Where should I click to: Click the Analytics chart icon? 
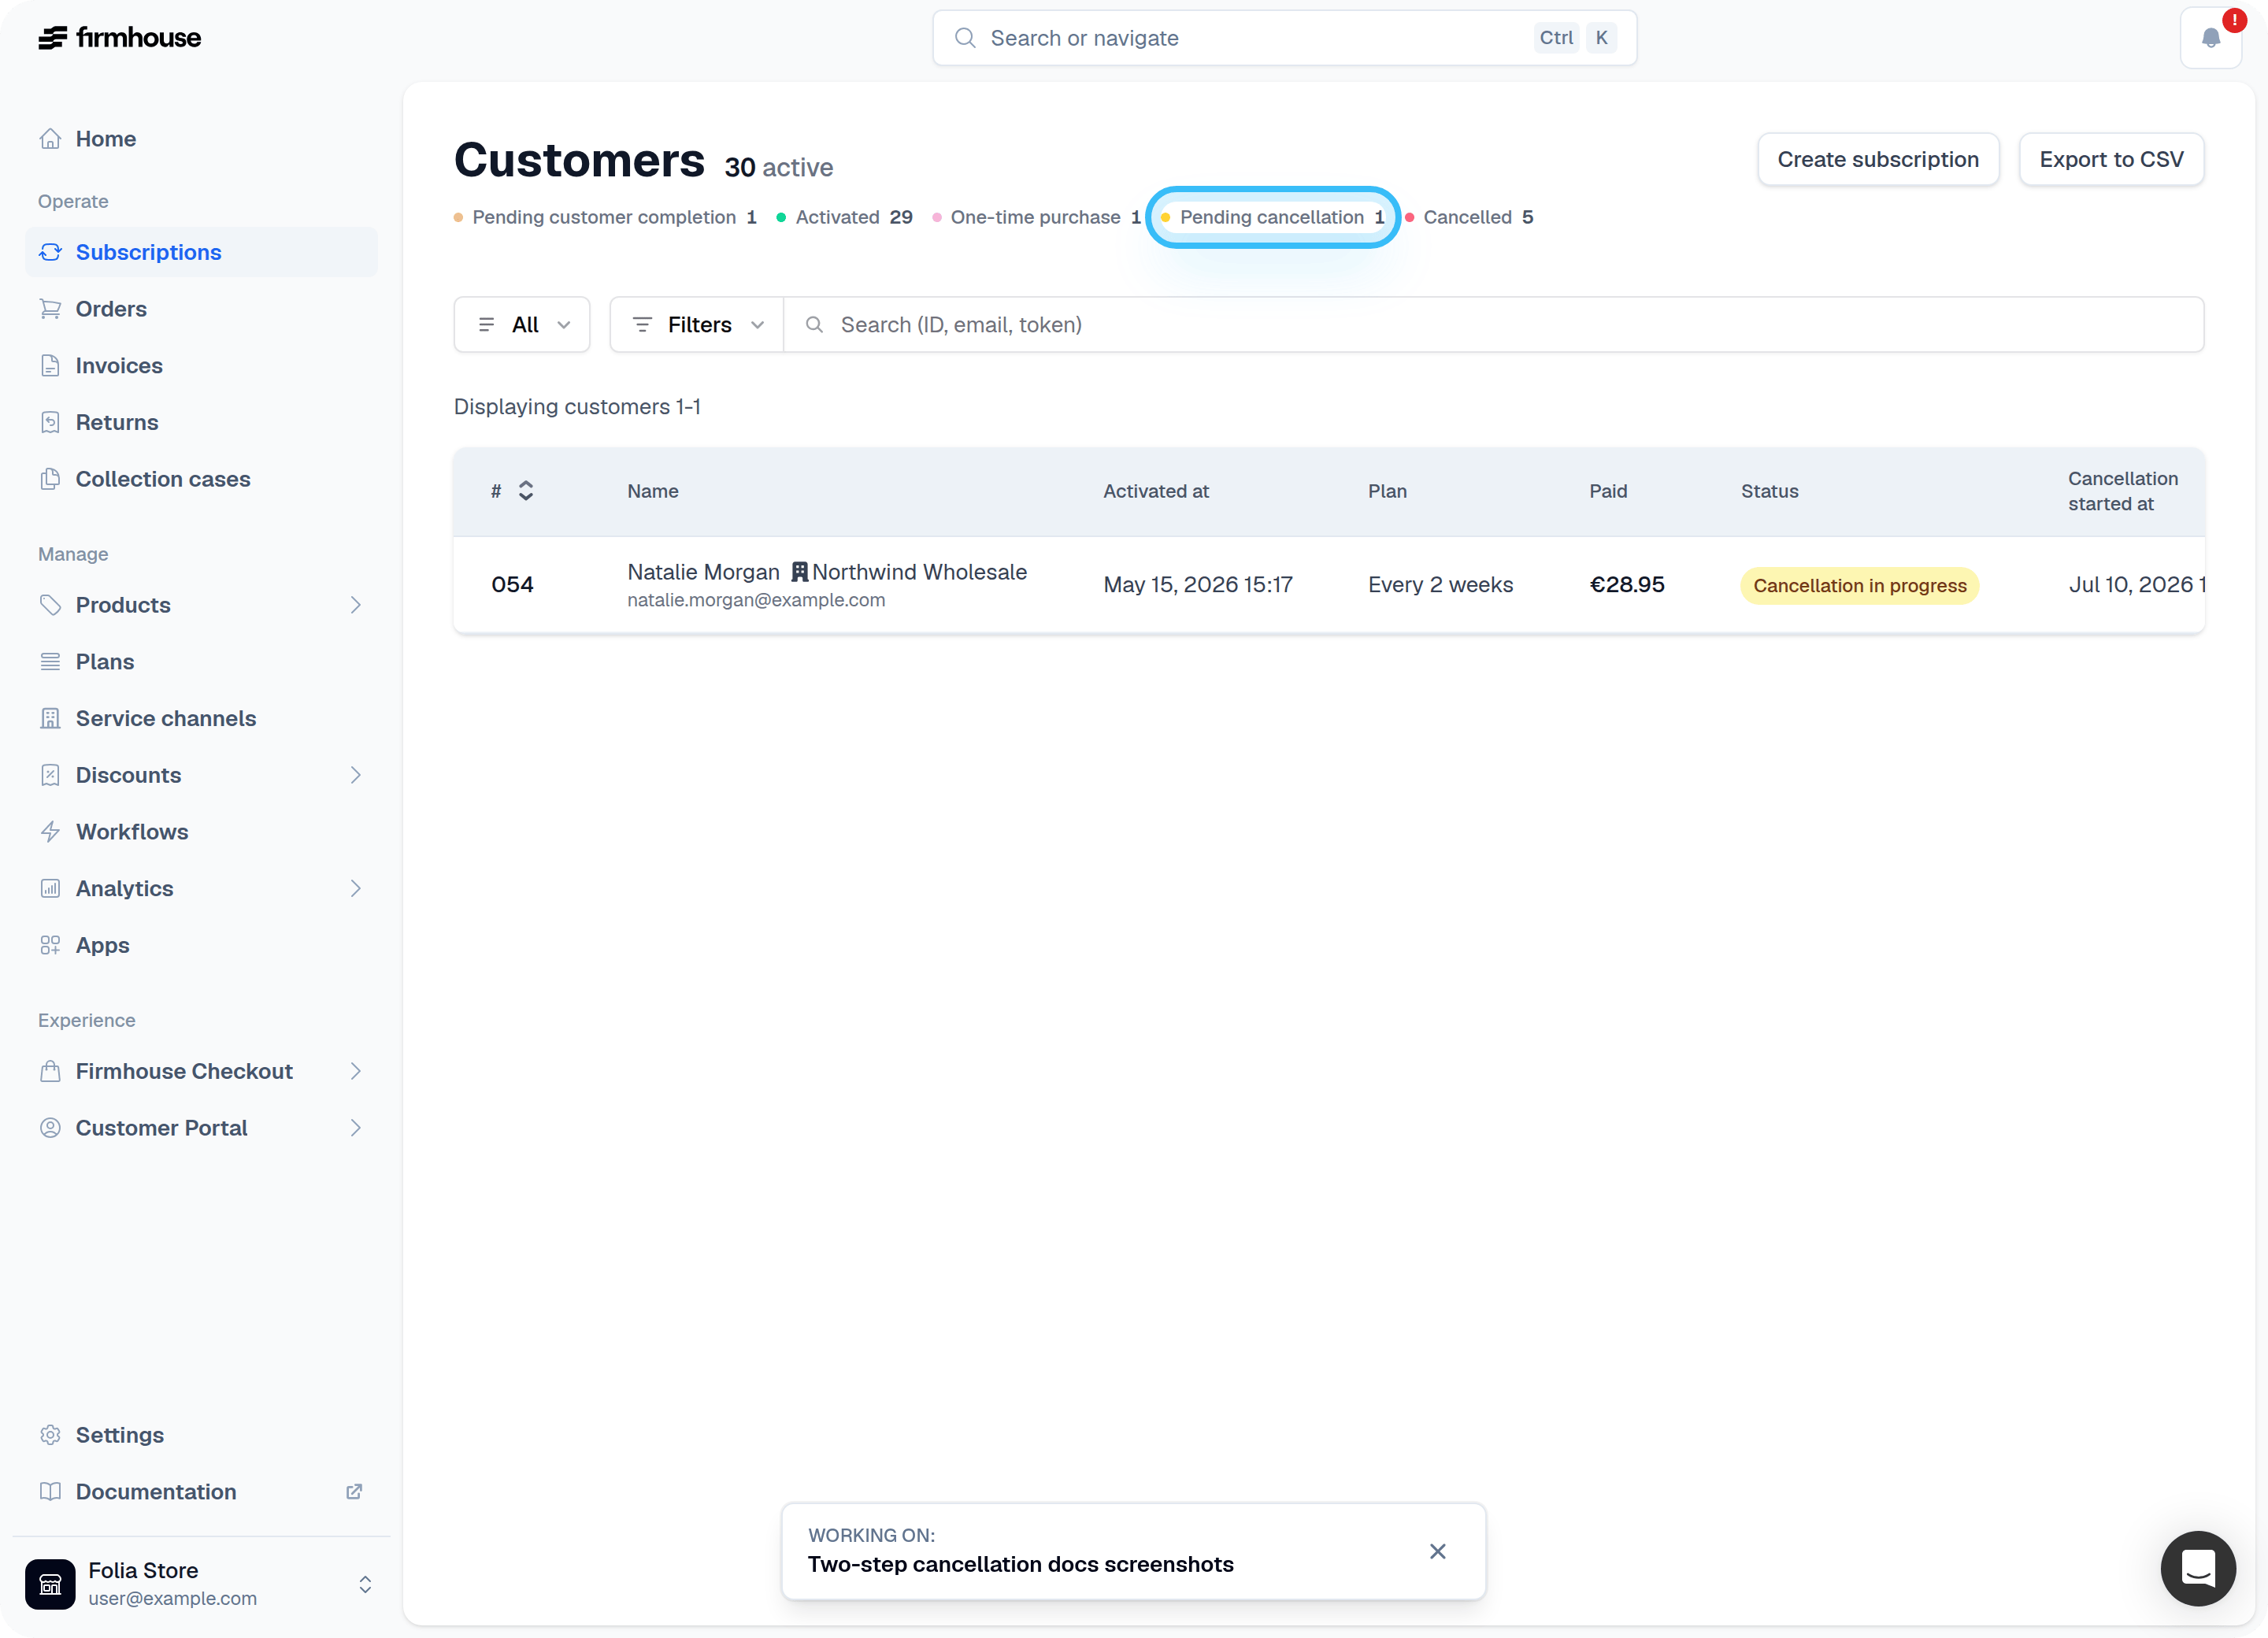50,888
